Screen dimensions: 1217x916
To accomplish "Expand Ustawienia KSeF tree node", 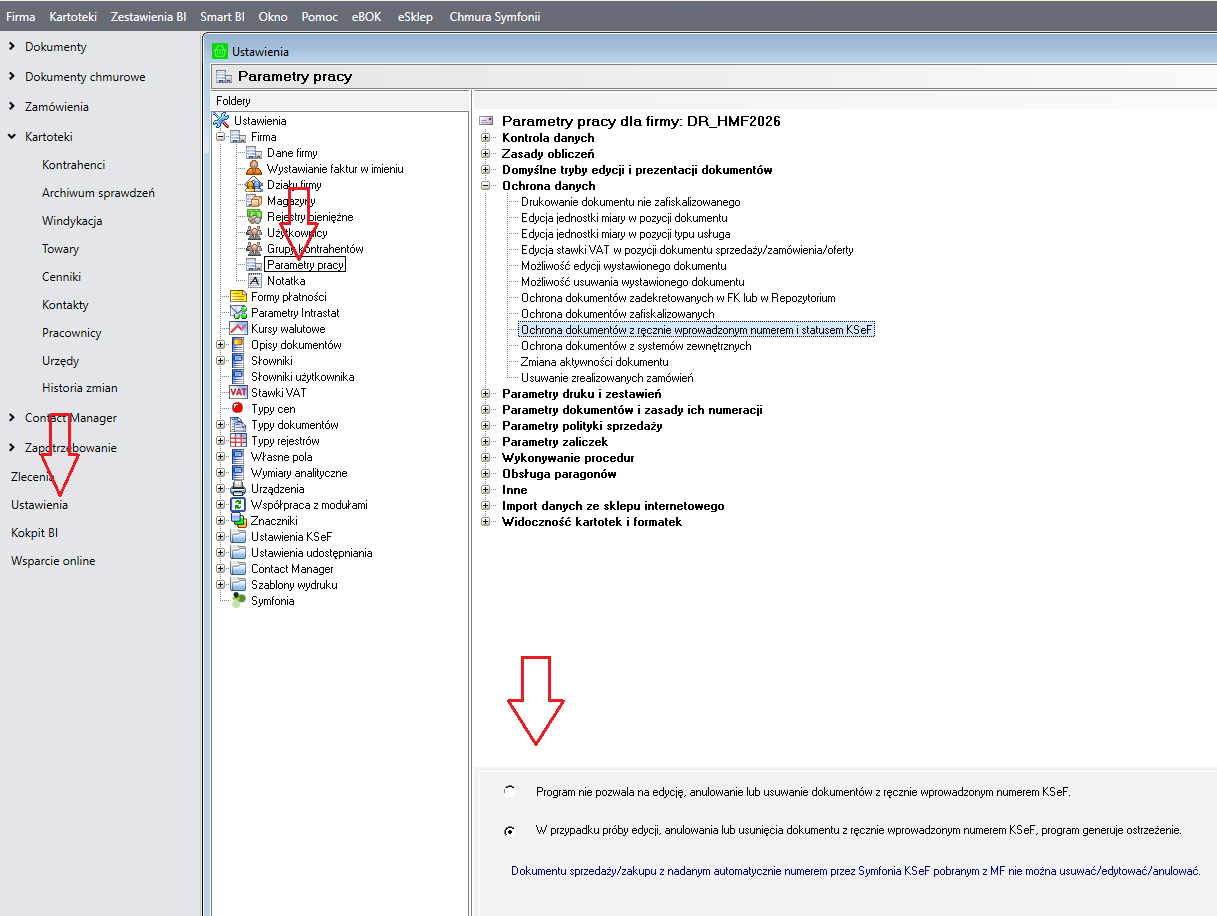I will [x=221, y=537].
